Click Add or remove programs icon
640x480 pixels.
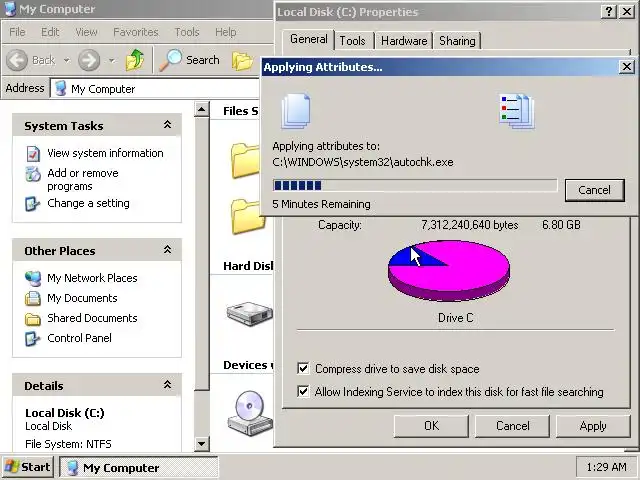[x=33, y=174]
